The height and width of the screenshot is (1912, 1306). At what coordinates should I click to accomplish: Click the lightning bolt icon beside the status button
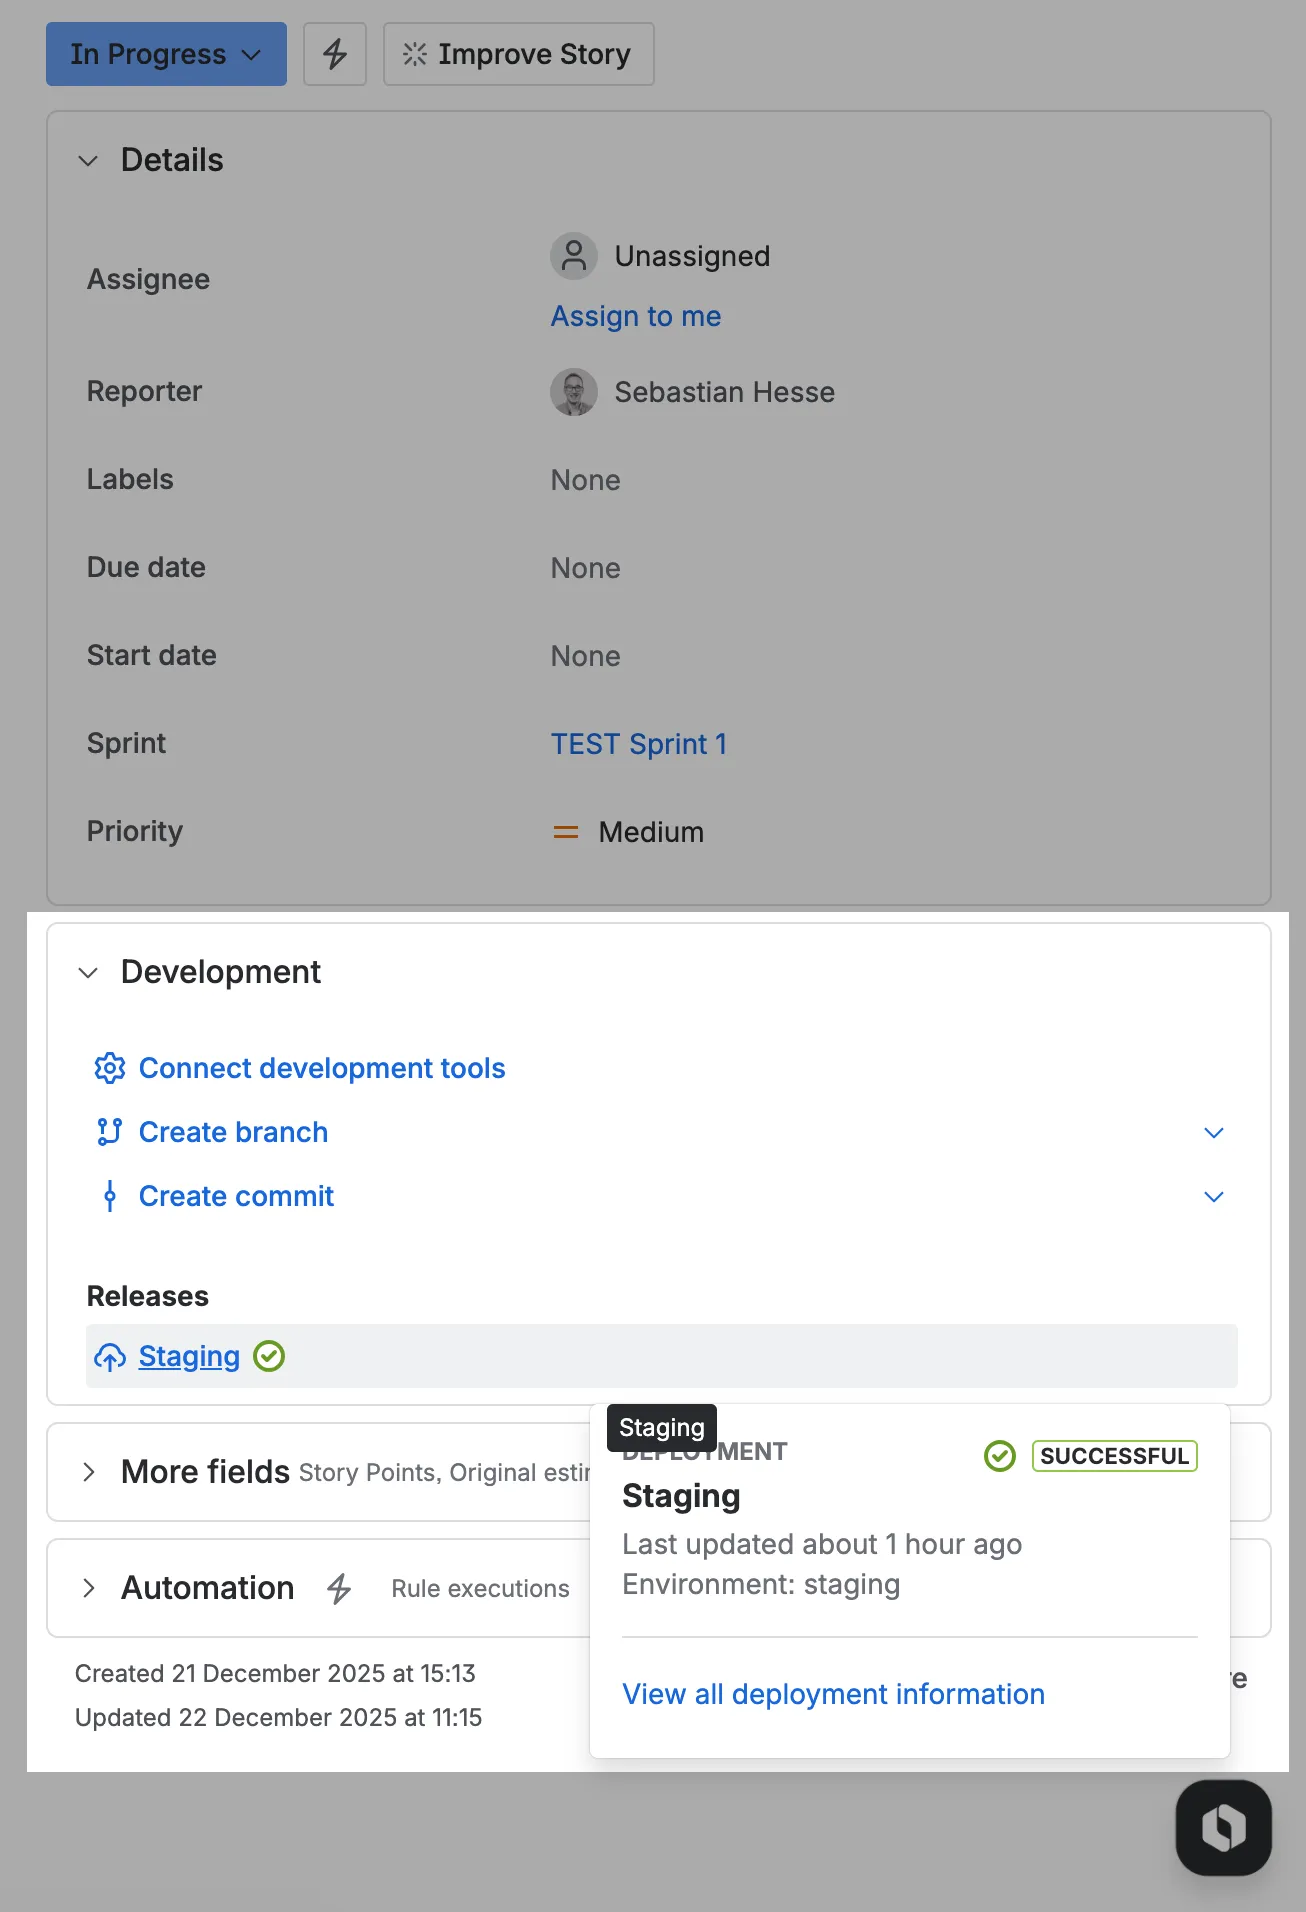point(334,53)
